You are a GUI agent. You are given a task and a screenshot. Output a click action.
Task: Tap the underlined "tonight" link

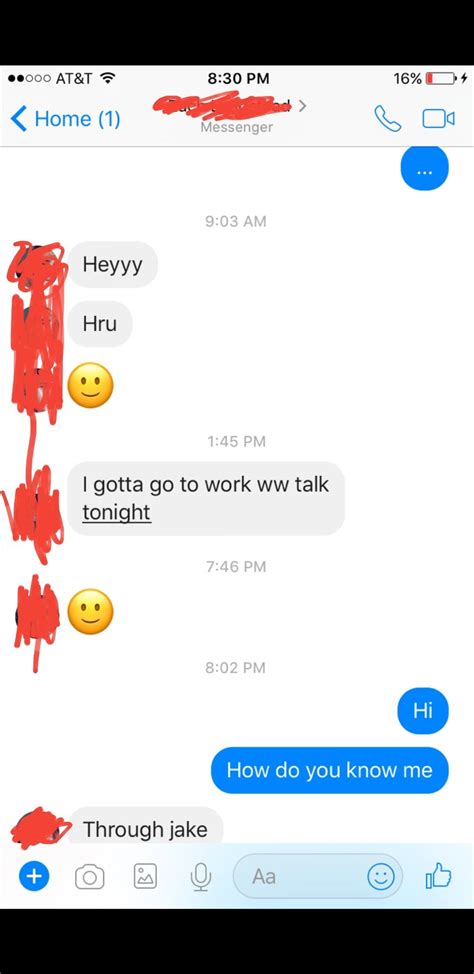coord(116,512)
